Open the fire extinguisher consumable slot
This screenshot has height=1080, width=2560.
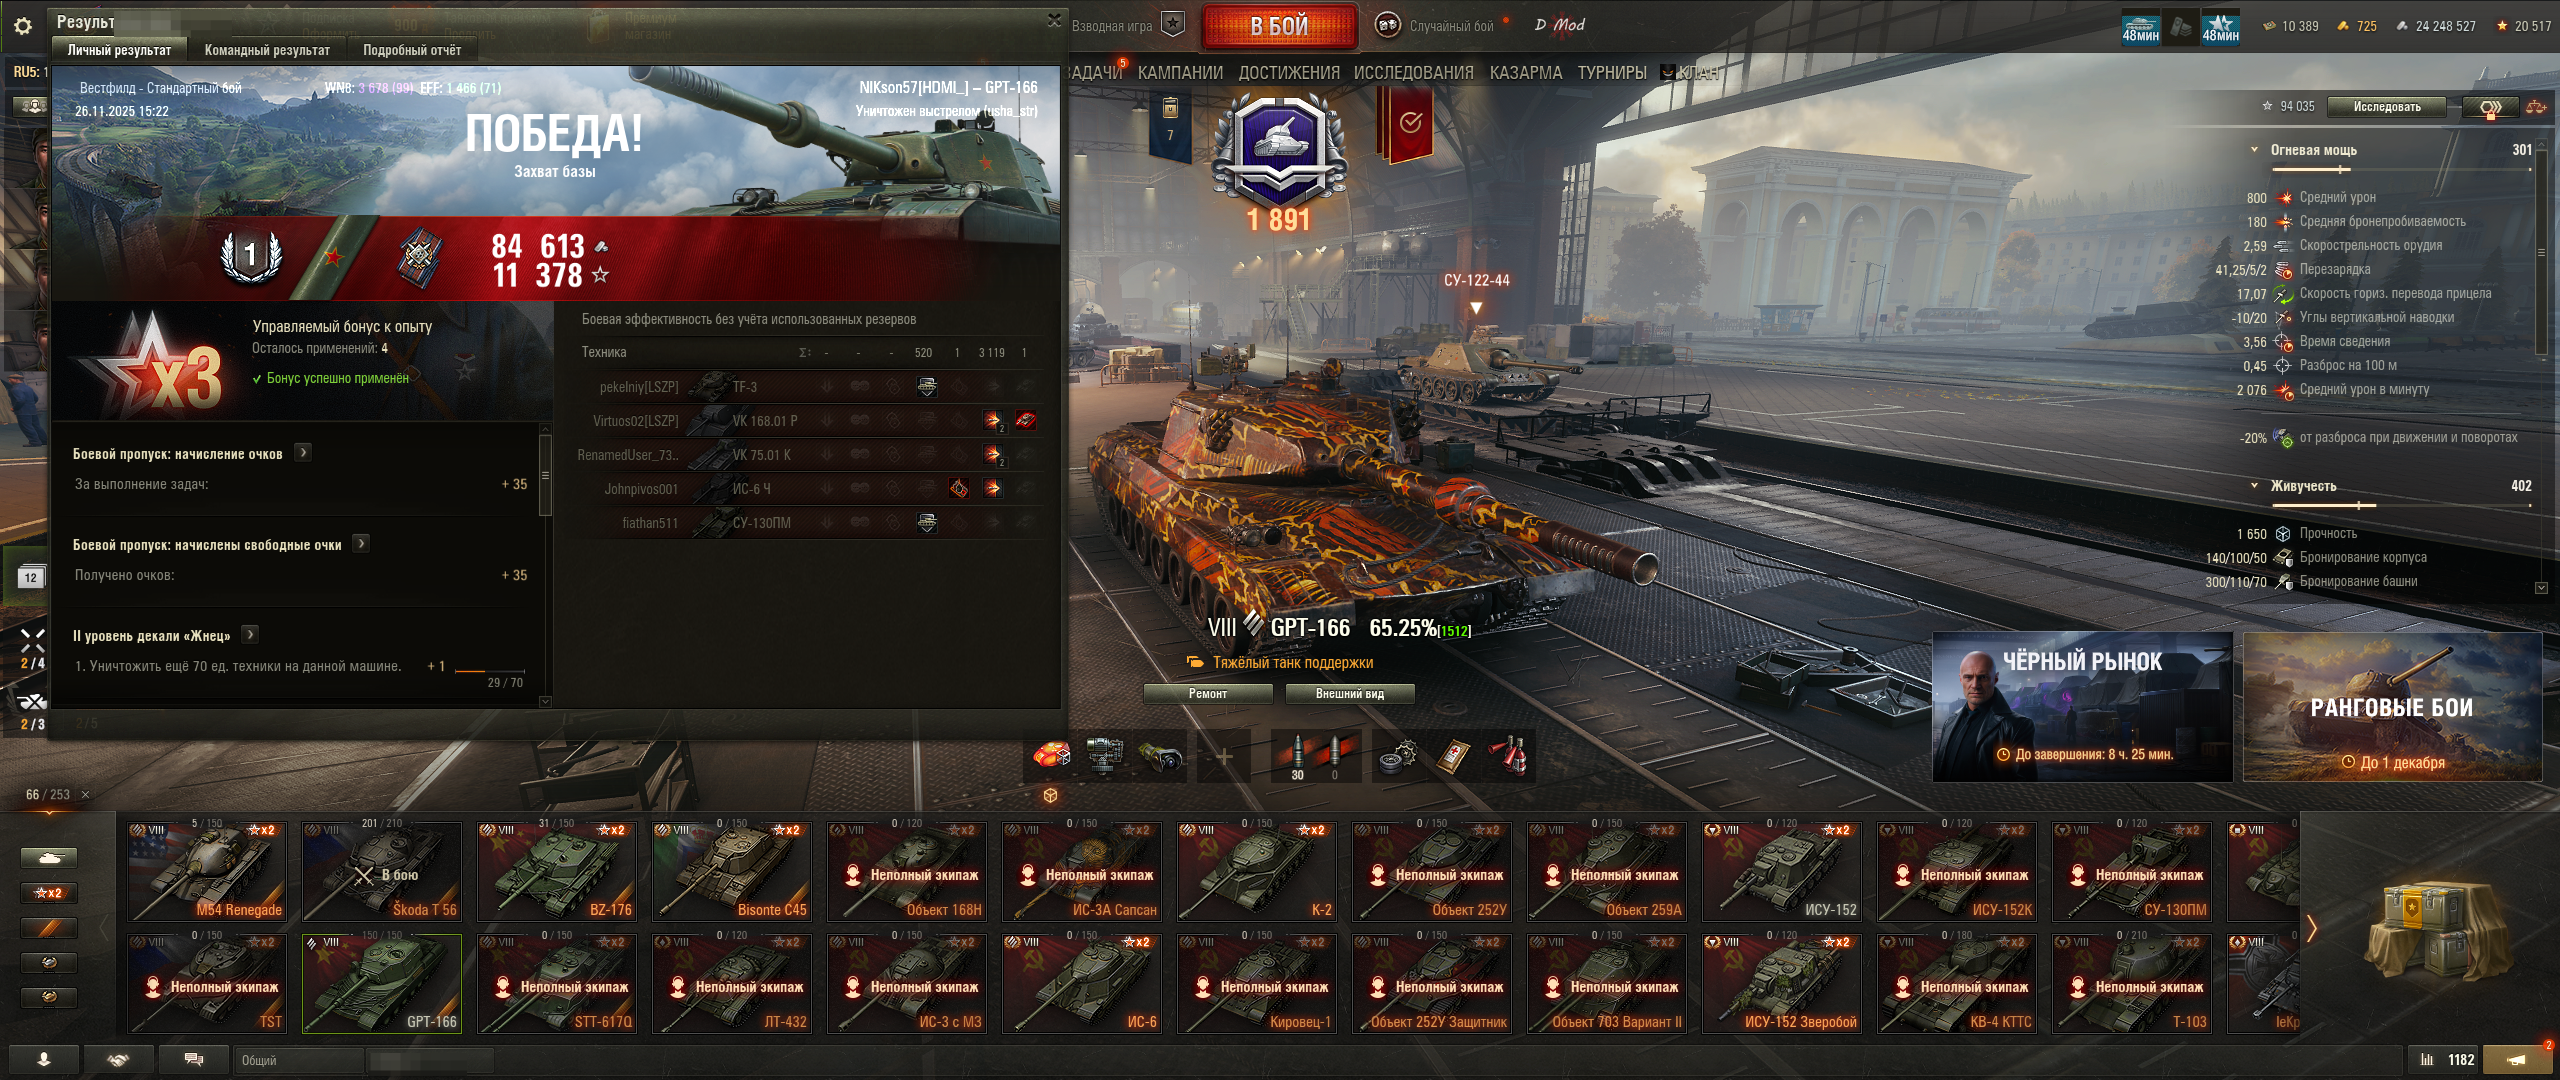point(1510,757)
